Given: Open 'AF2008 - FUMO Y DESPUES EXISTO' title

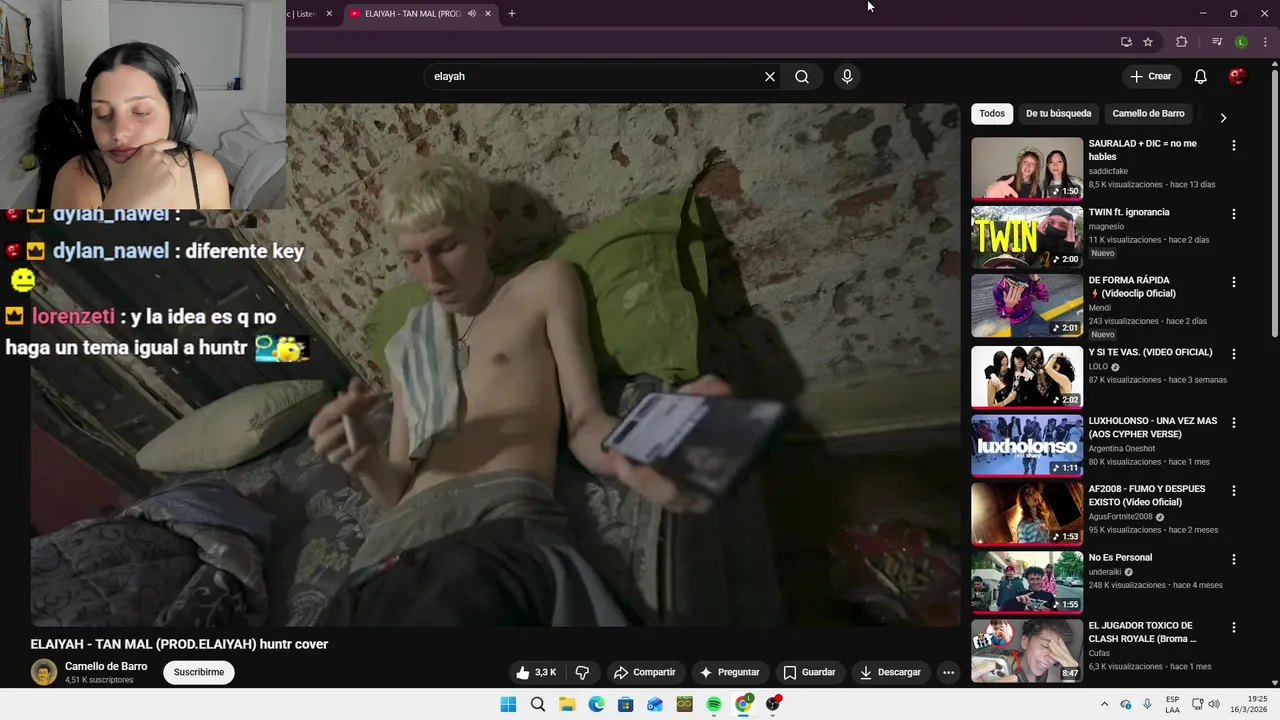Looking at the screenshot, I should click(x=1147, y=495).
